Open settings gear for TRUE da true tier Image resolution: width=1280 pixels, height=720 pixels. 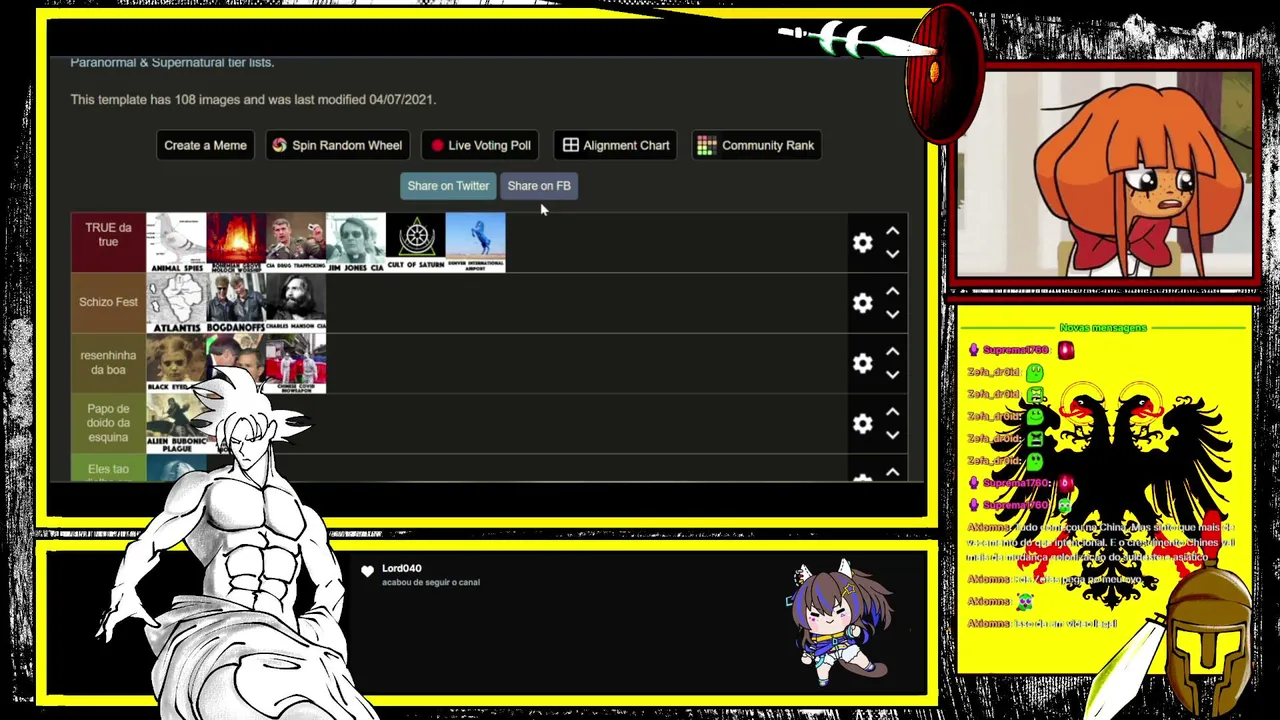pos(862,243)
